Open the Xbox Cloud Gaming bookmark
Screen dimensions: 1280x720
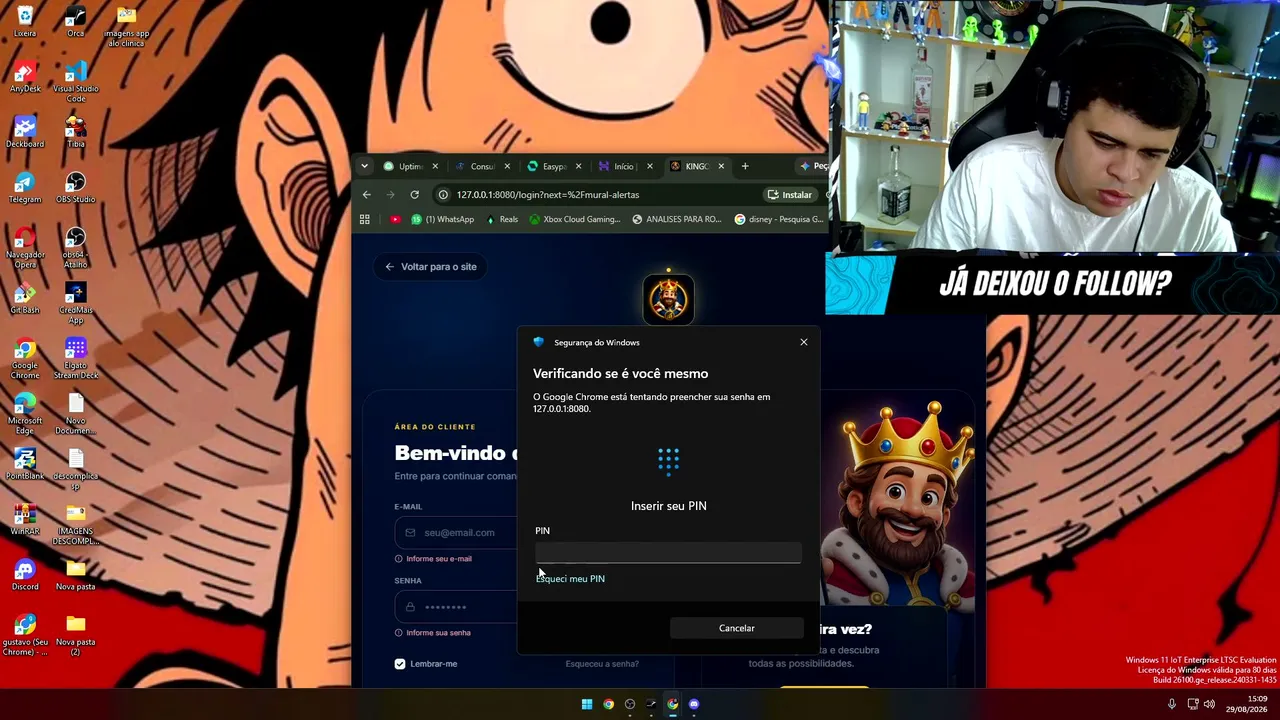click(575, 219)
